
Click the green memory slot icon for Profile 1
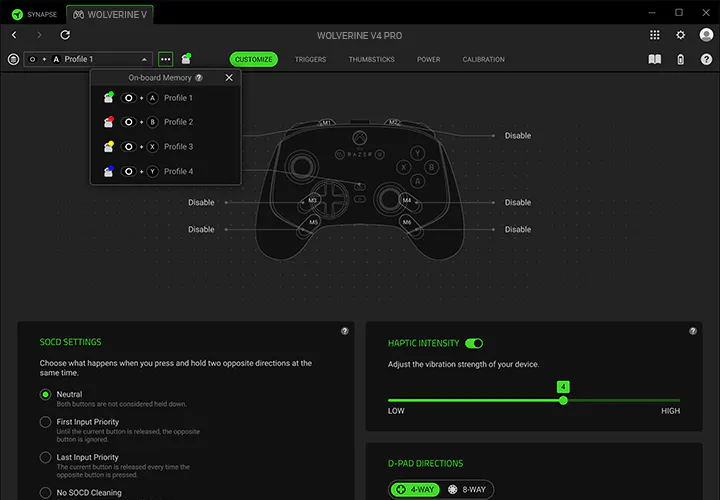109,97
